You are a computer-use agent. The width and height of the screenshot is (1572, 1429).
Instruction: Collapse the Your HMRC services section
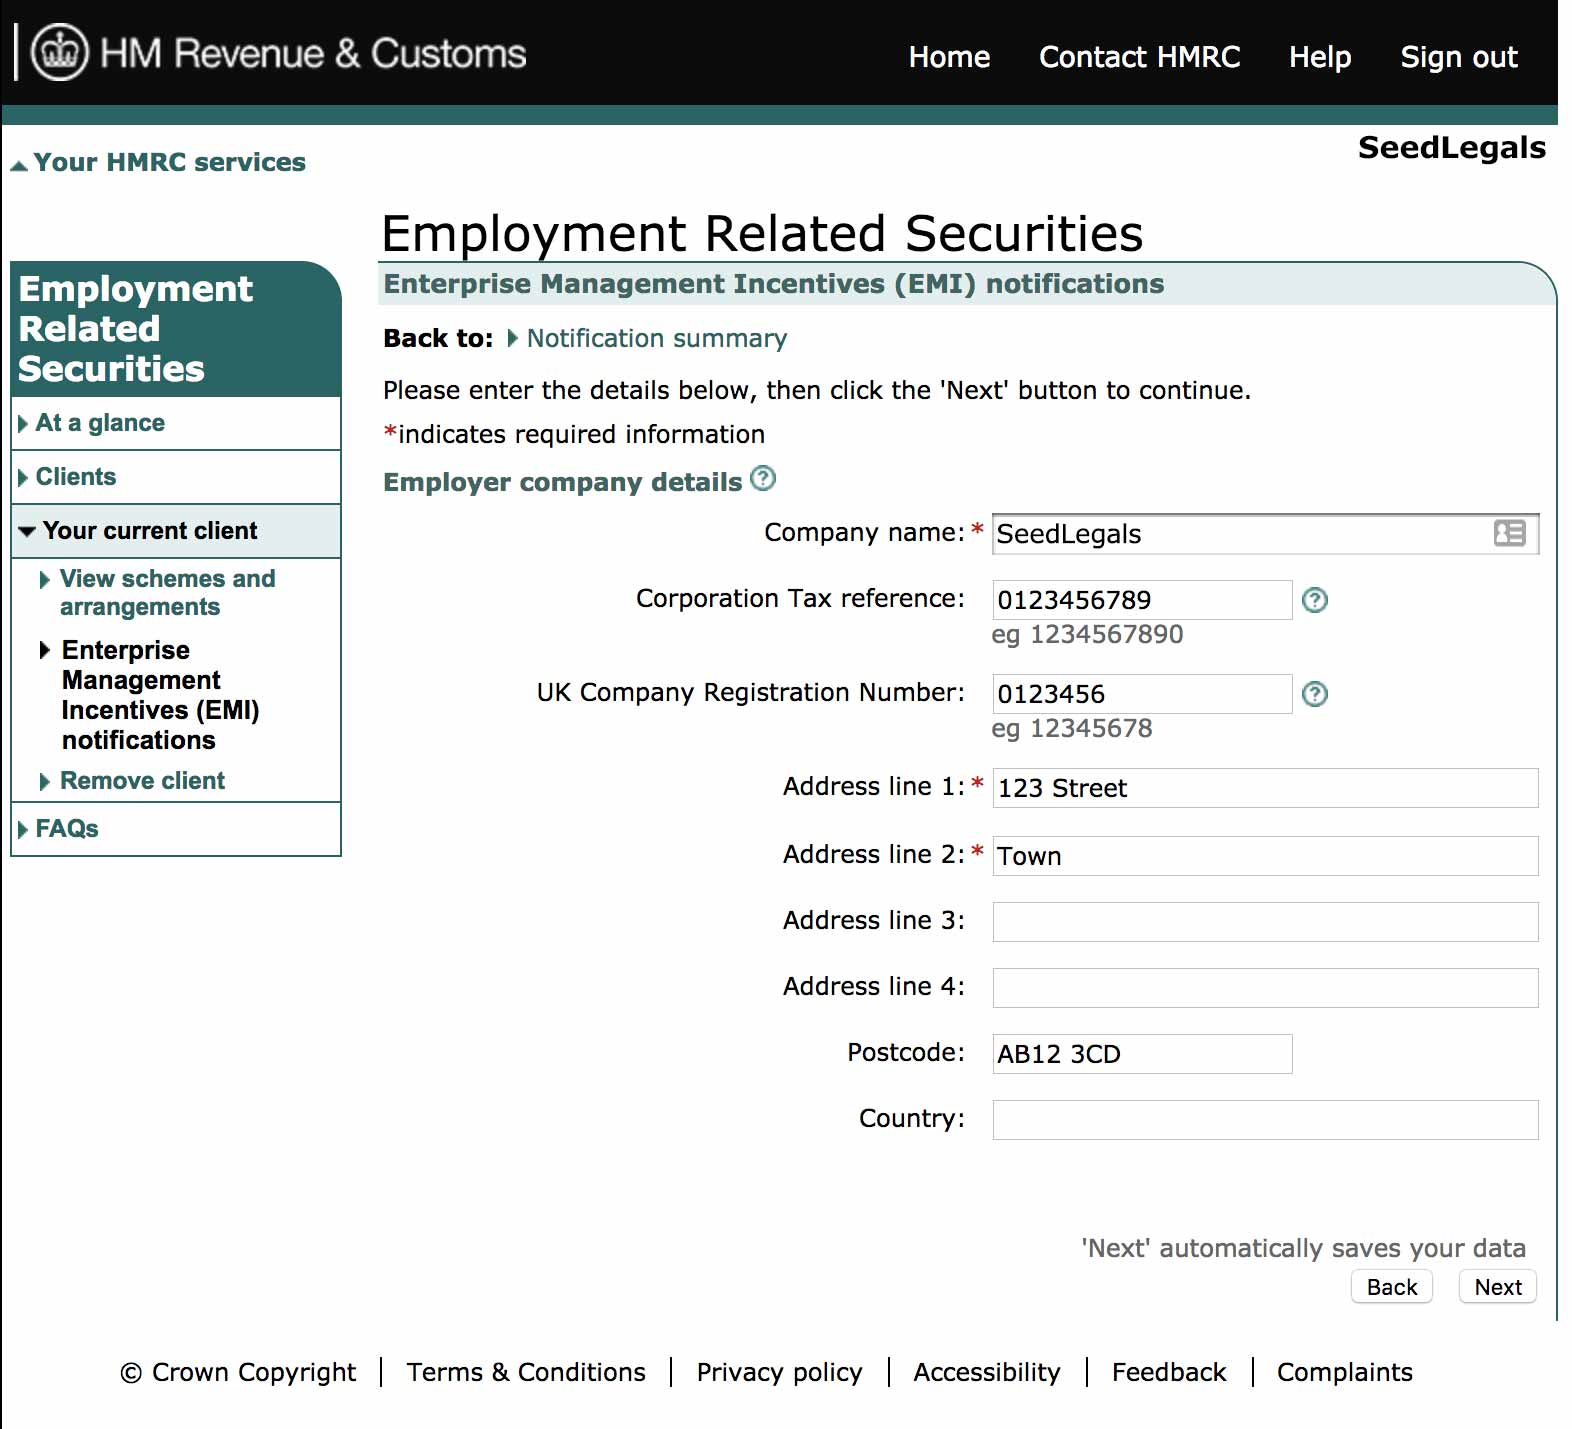(x=159, y=163)
